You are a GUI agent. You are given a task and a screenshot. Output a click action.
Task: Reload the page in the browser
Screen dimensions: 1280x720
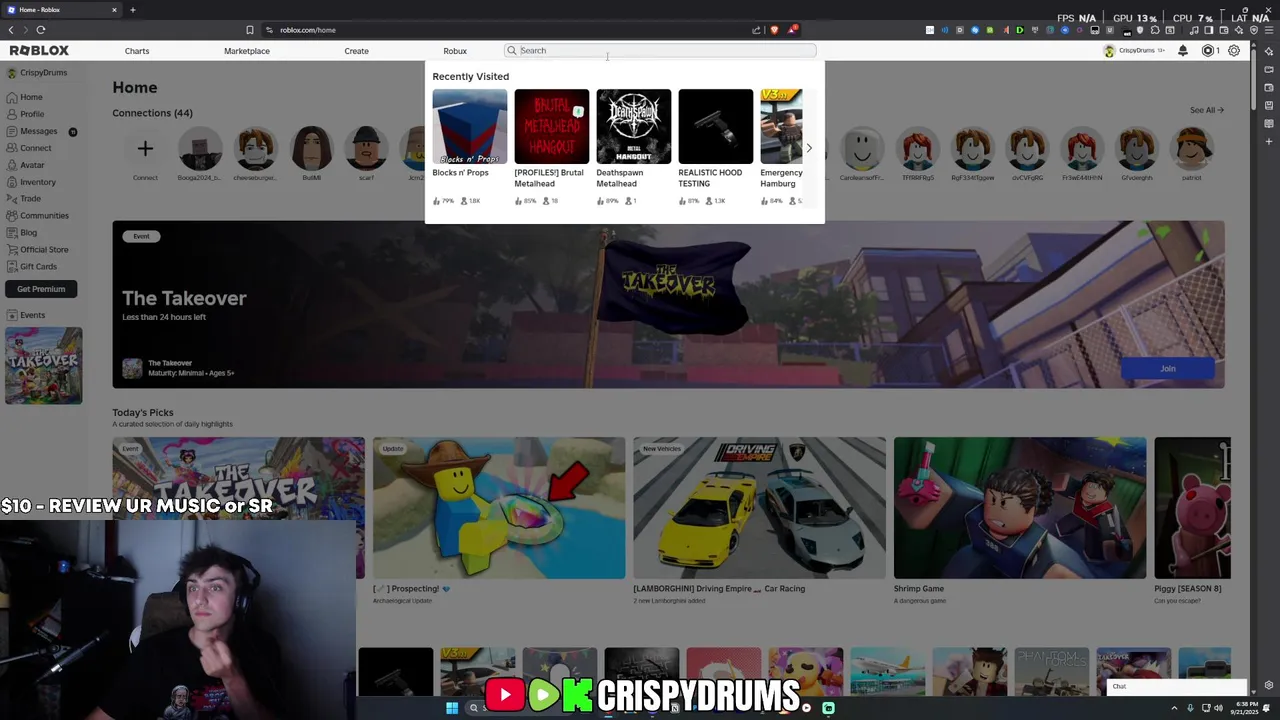pos(41,30)
